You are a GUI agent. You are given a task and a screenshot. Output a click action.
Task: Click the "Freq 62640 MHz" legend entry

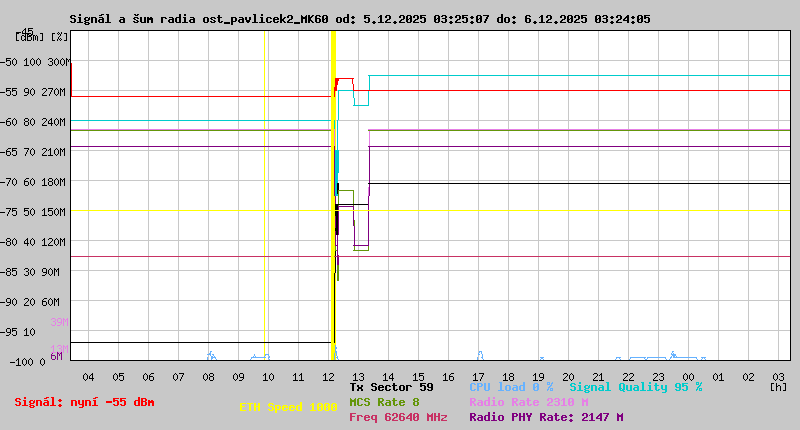coord(398,418)
